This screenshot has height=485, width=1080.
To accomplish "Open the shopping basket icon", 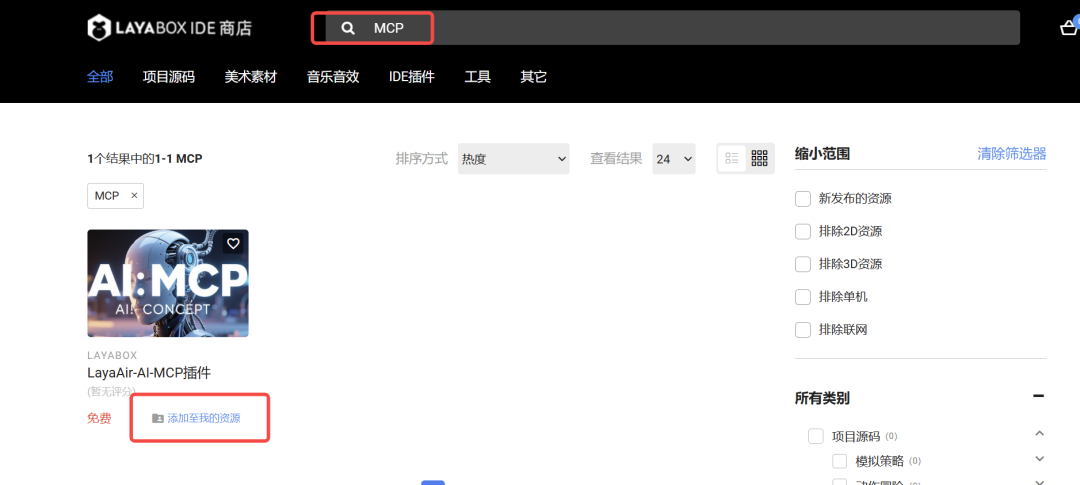I will tap(1069, 28).
